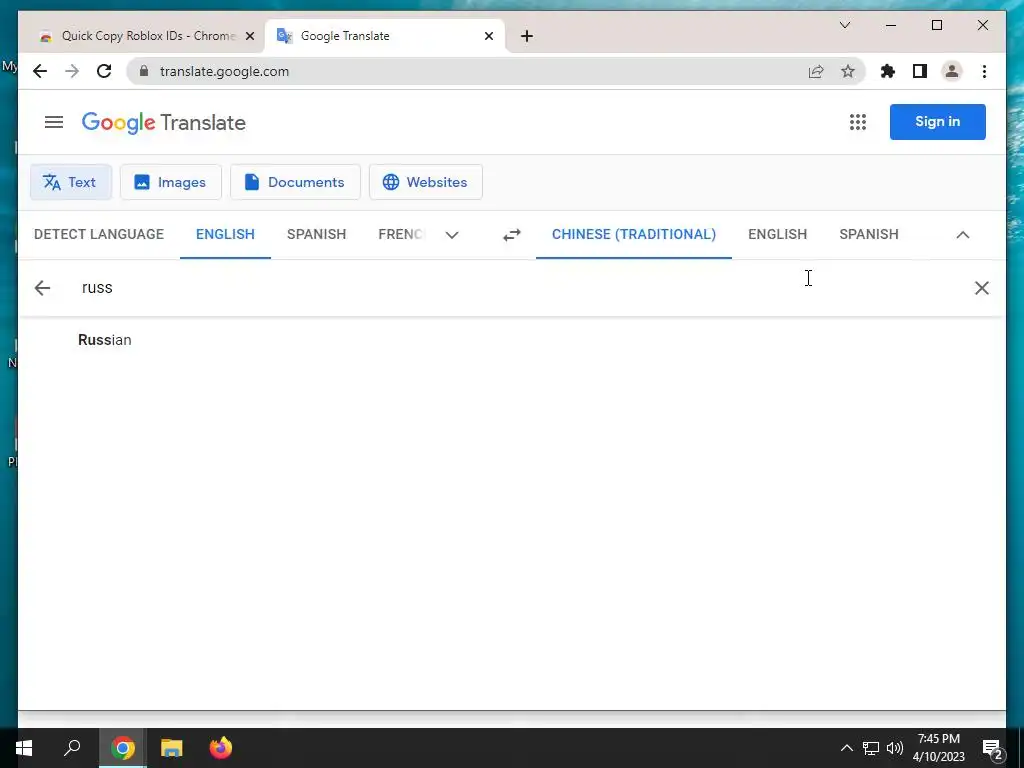Switch to Images translation mode
1024x768 pixels.
tap(170, 182)
